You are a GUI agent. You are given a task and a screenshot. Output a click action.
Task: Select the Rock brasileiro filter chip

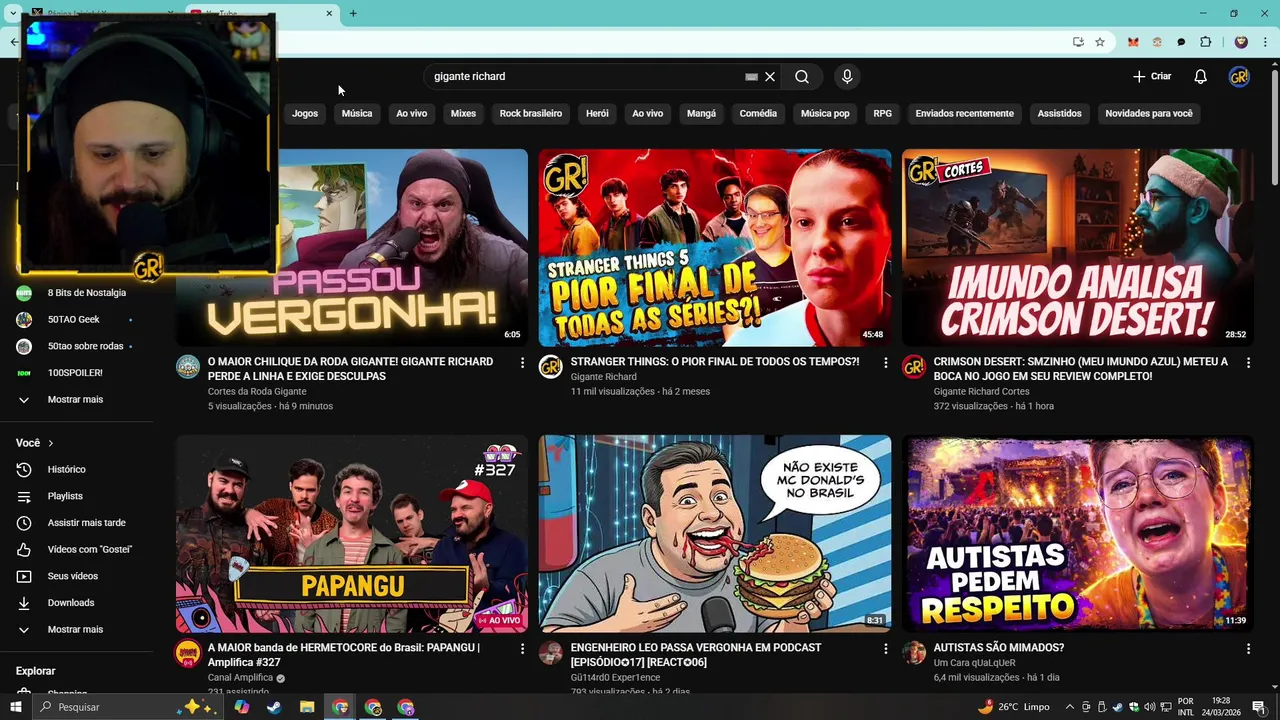tap(530, 114)
